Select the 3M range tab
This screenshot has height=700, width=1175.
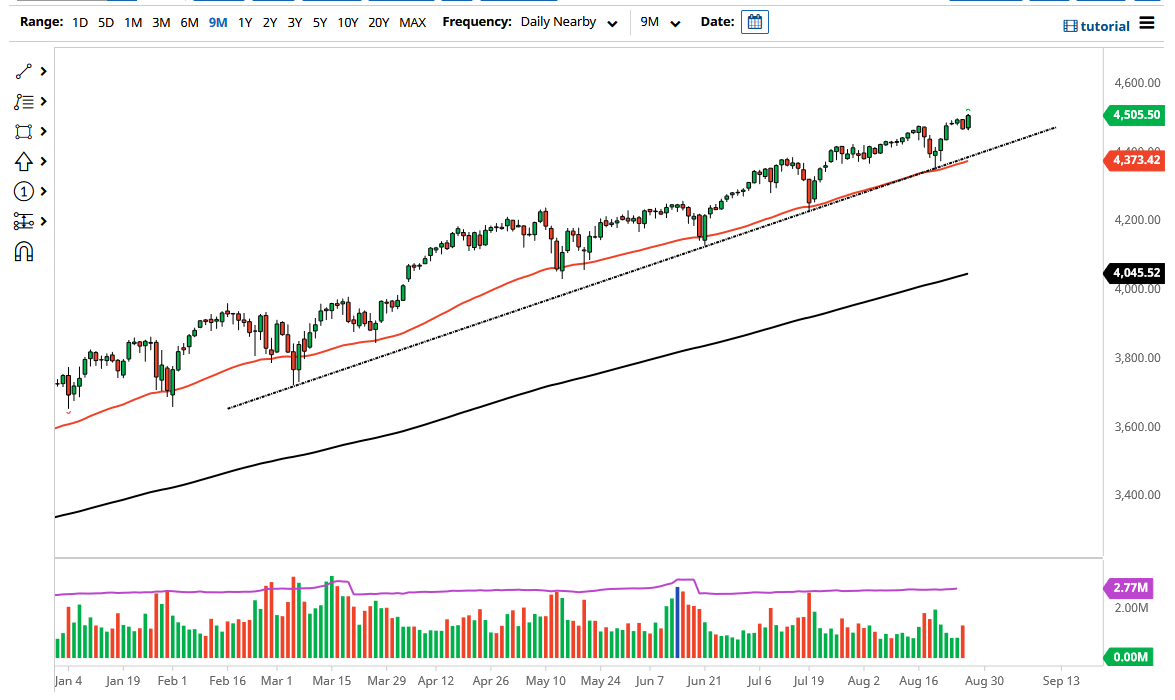161,21
